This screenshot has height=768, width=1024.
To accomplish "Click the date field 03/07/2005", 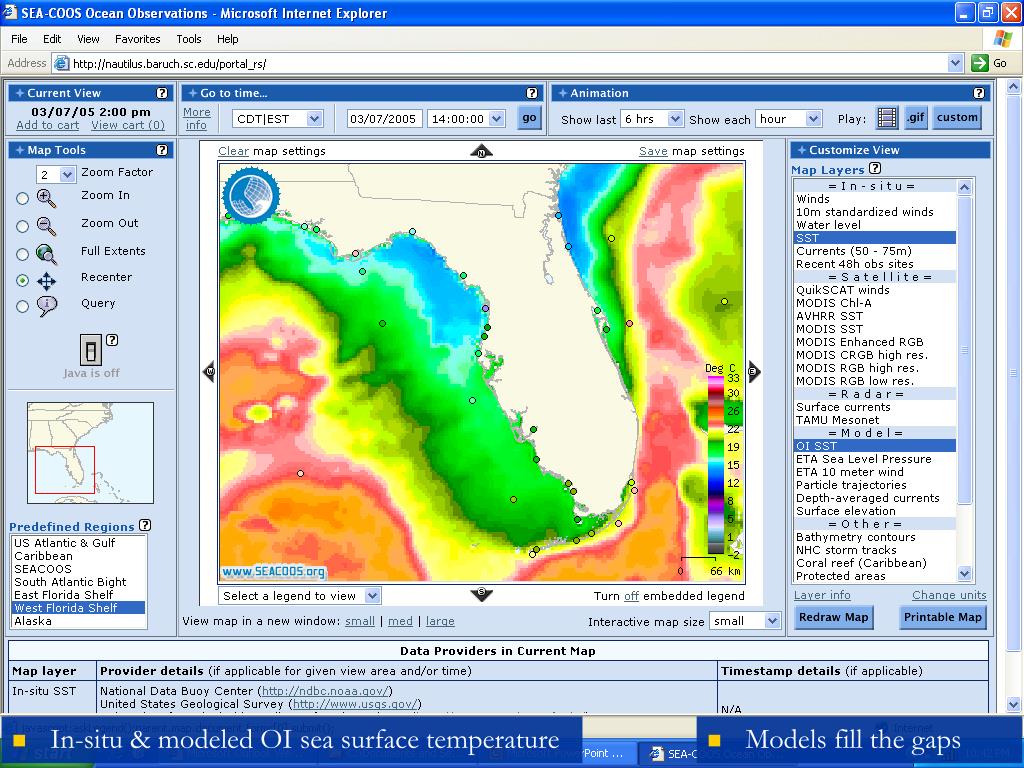I will tap(383, 119).
